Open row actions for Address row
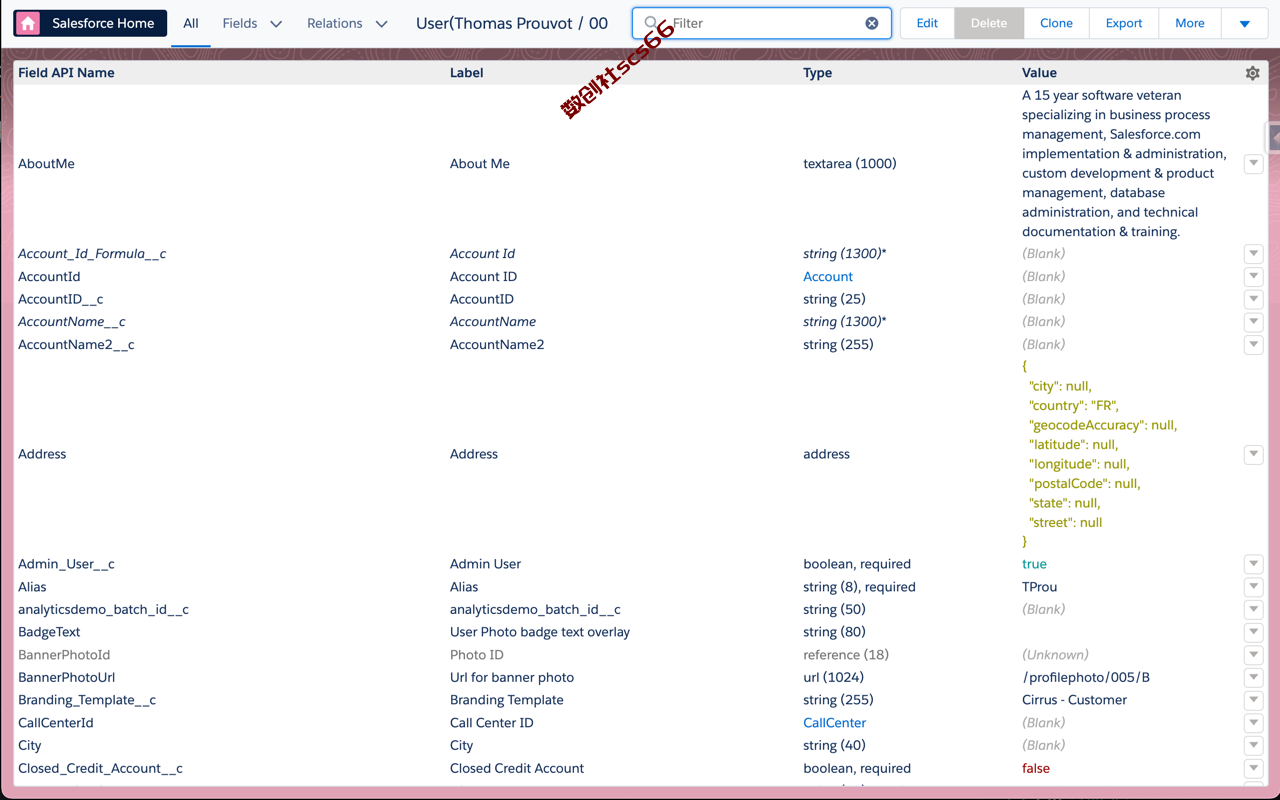 coord(1253,454)
